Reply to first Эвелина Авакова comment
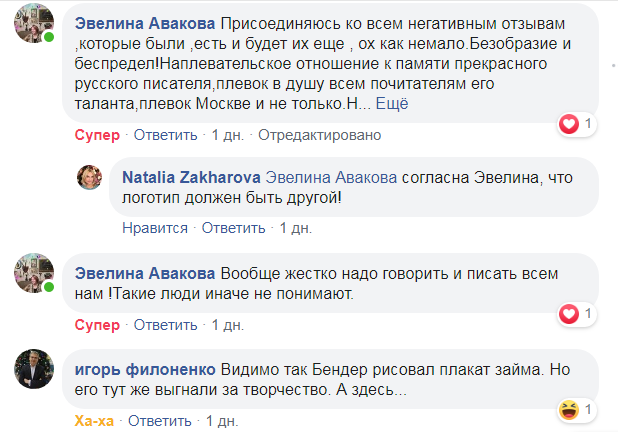 coord(166,135)
